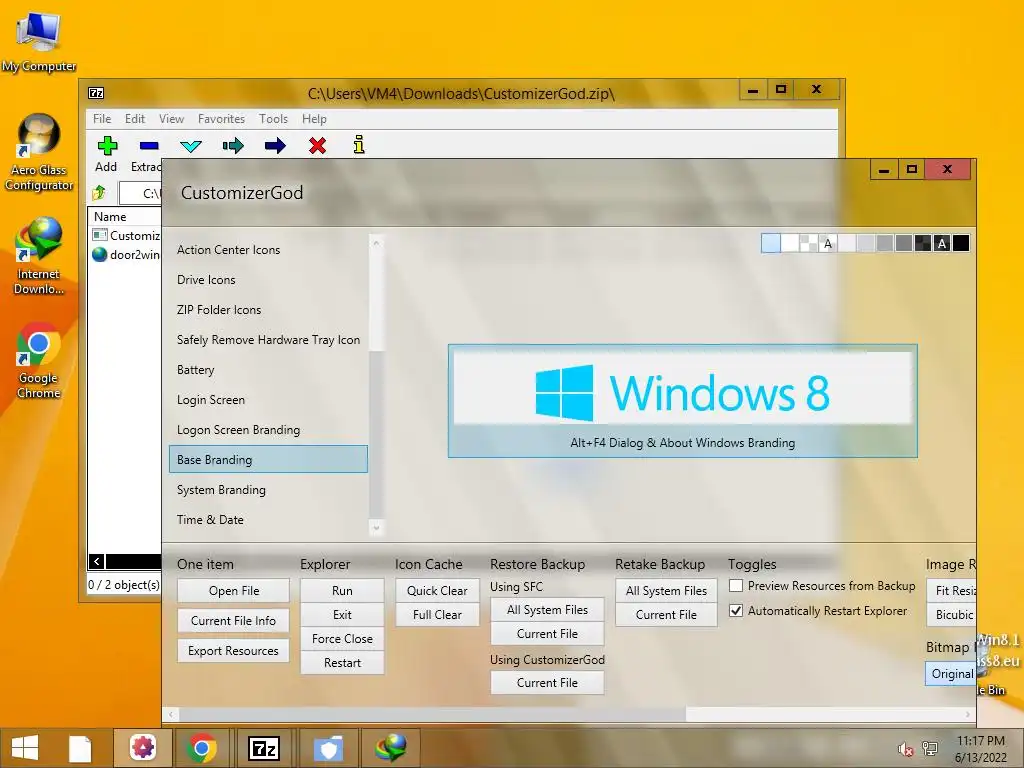The width and height of the screenshot is (1024, 768).
Task: Click the gear settings app in taskbar
Action: pyautogui.click(x=143, y=748)
